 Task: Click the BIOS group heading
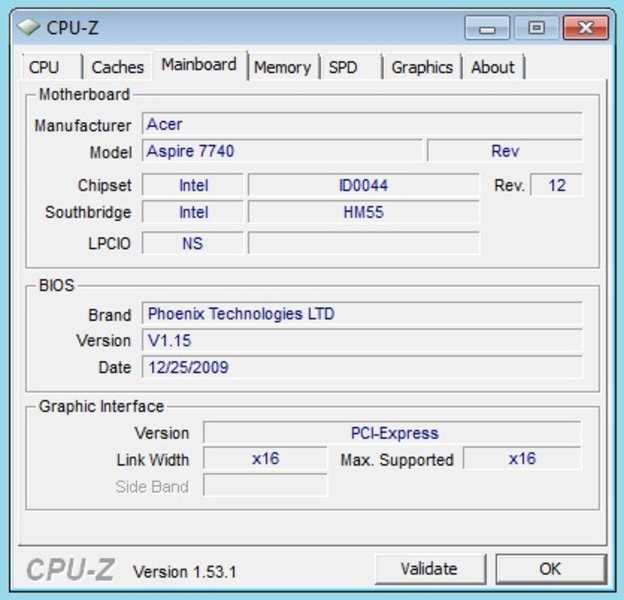point(57,285)
